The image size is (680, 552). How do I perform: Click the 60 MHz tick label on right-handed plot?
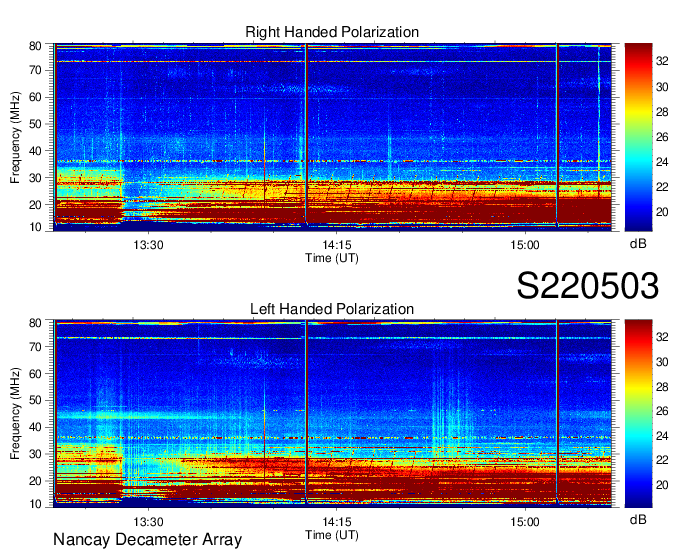click(x=35, y=97)
